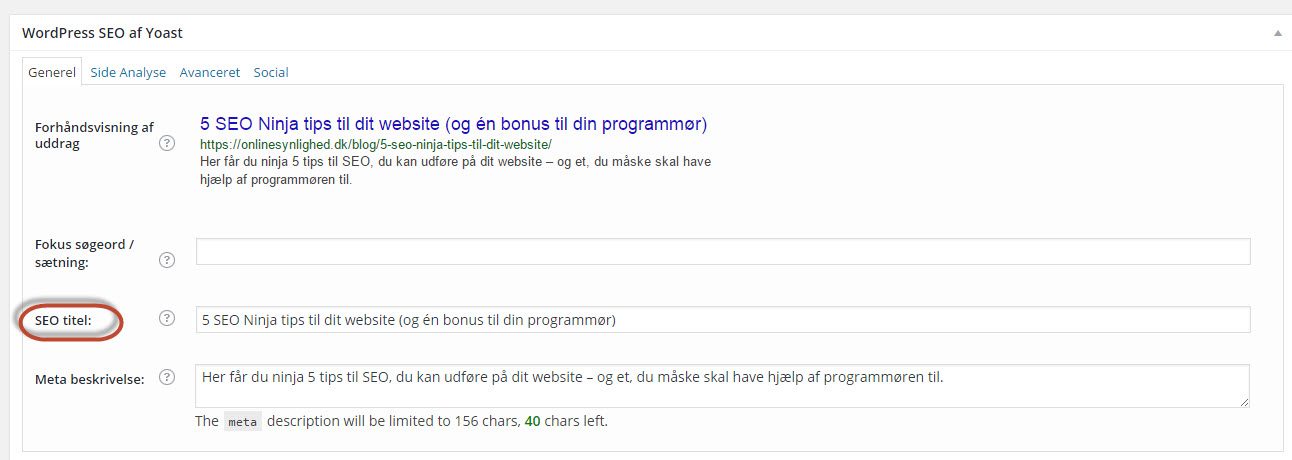This screenshot has width=1292, height=460.
Task: Open help icon for Forhåndsvisning af uddrag
Action: coord(167,143)
